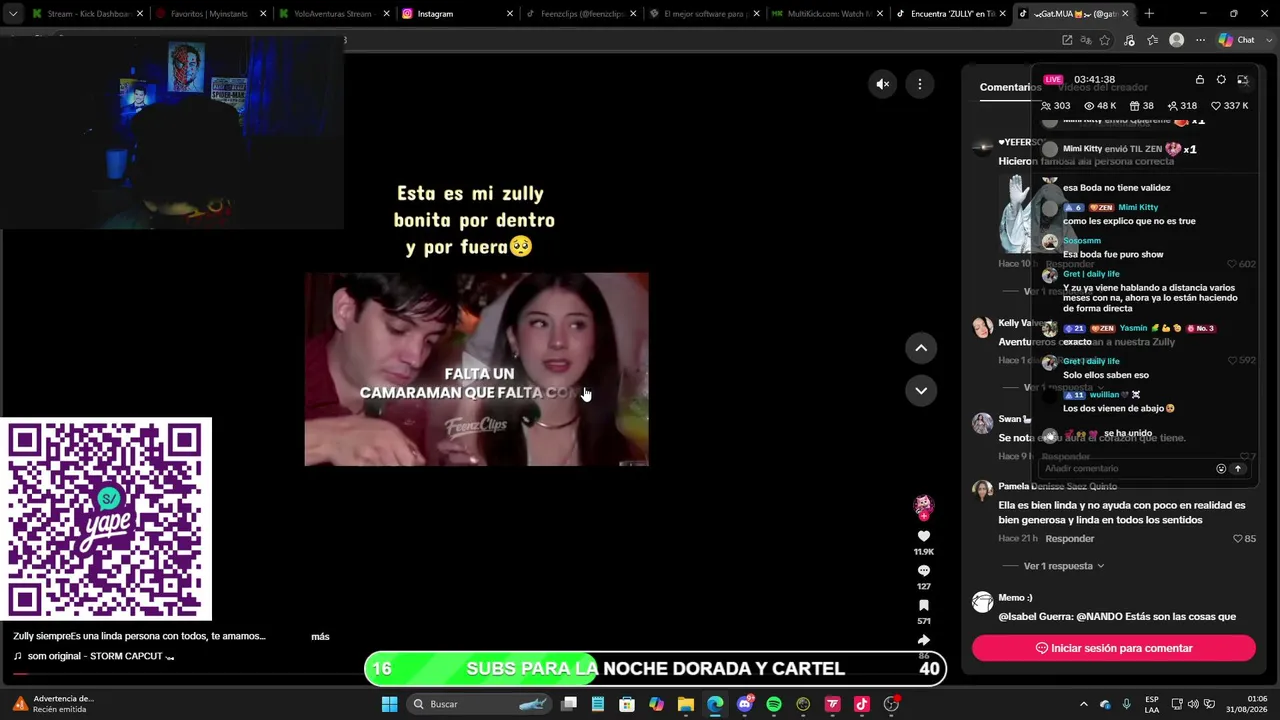Image resolution: width=1280 pixels, height=720 pixels.
Task: Close the live overlay popout icon
Action: 1243,79
